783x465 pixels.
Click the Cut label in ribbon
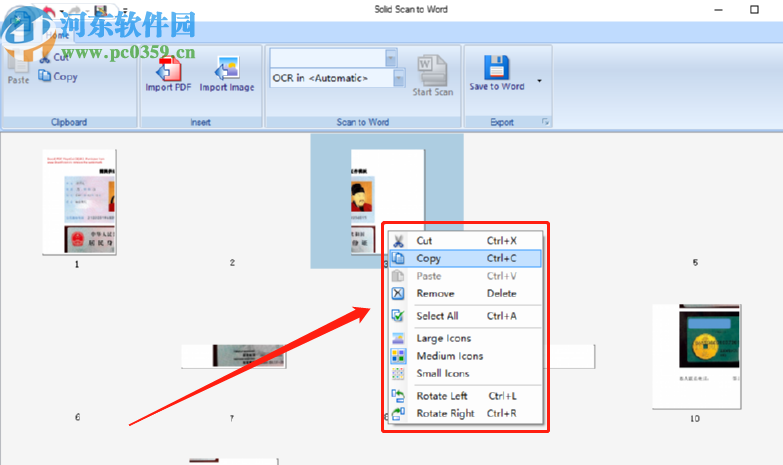61,57
